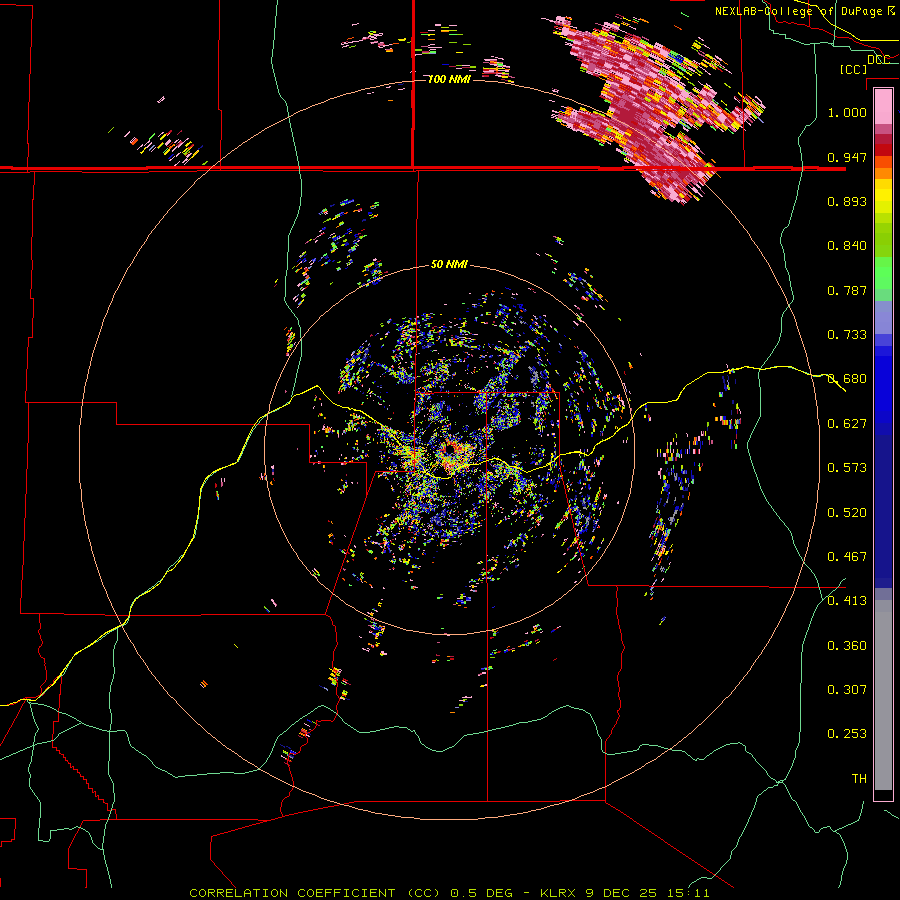Click the radar site center echo
900x900 pixels.
[449, 448]
